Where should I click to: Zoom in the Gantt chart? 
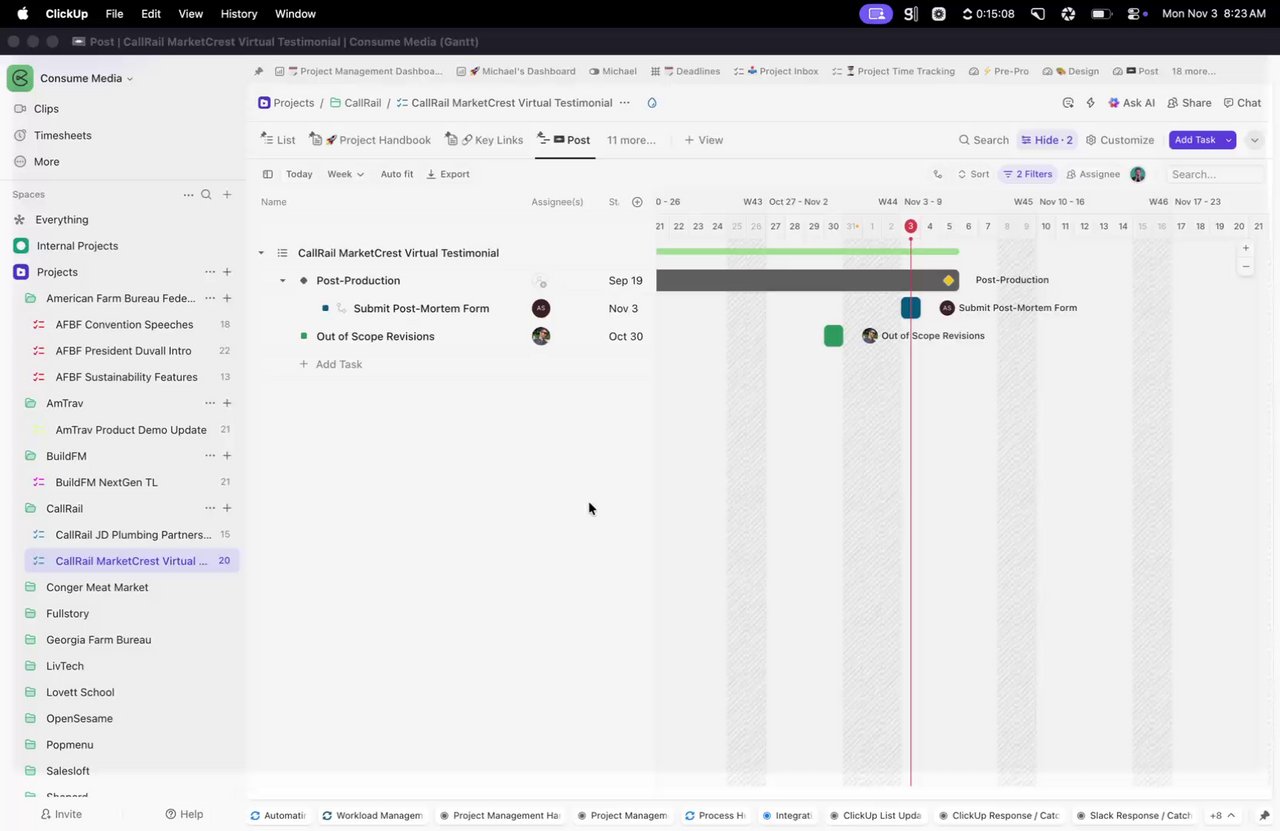[1245, 248]
